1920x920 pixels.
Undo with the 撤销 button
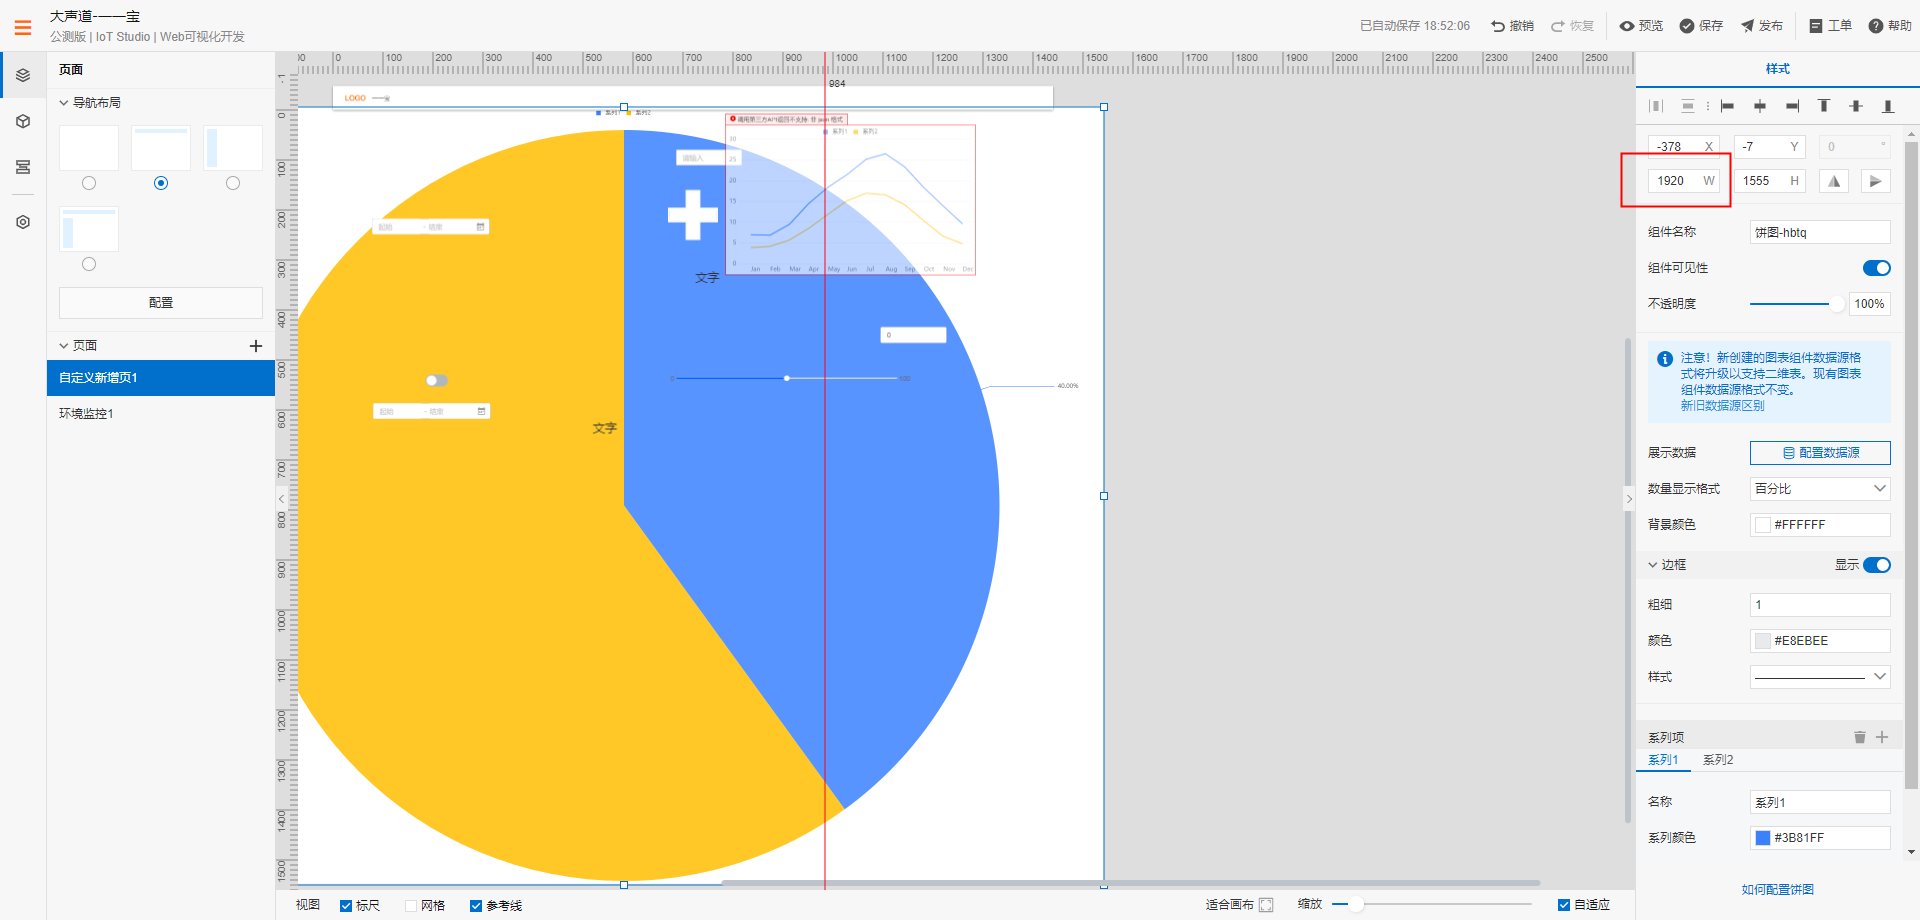pos(1512,26)
